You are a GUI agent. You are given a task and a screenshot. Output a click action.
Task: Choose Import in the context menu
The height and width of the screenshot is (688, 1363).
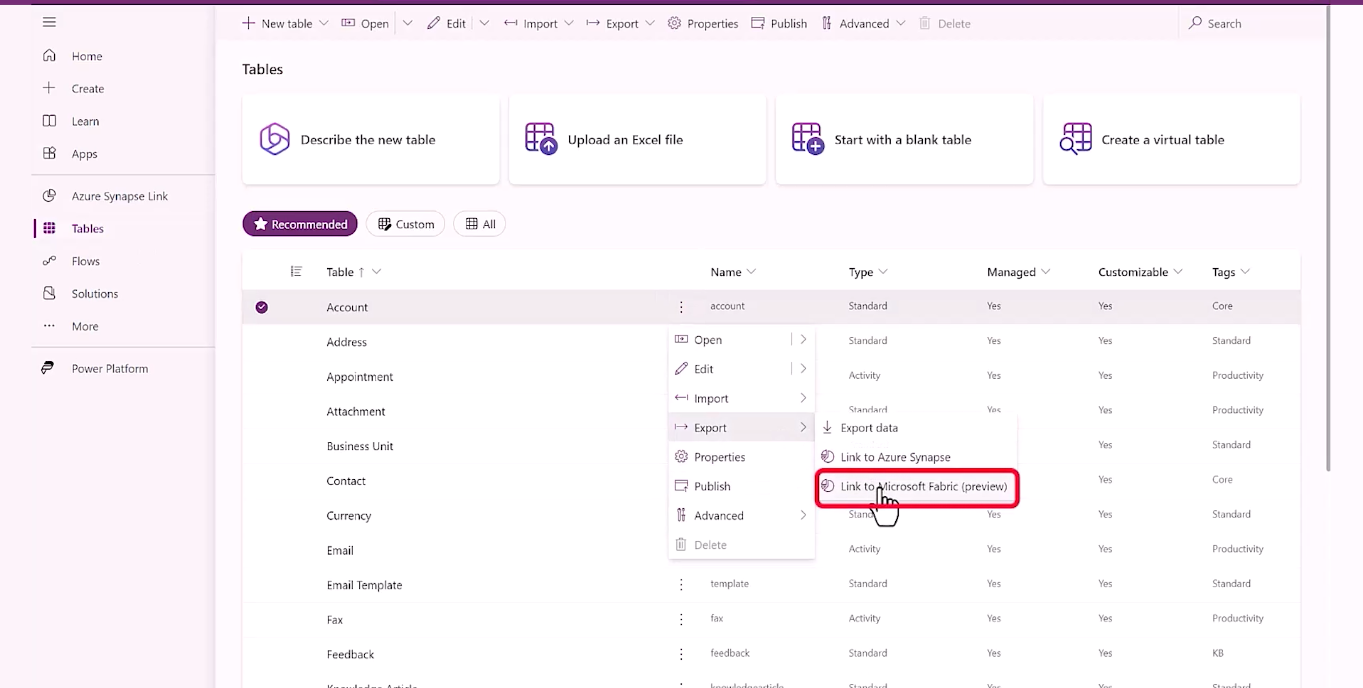click(x=741, y=398)
